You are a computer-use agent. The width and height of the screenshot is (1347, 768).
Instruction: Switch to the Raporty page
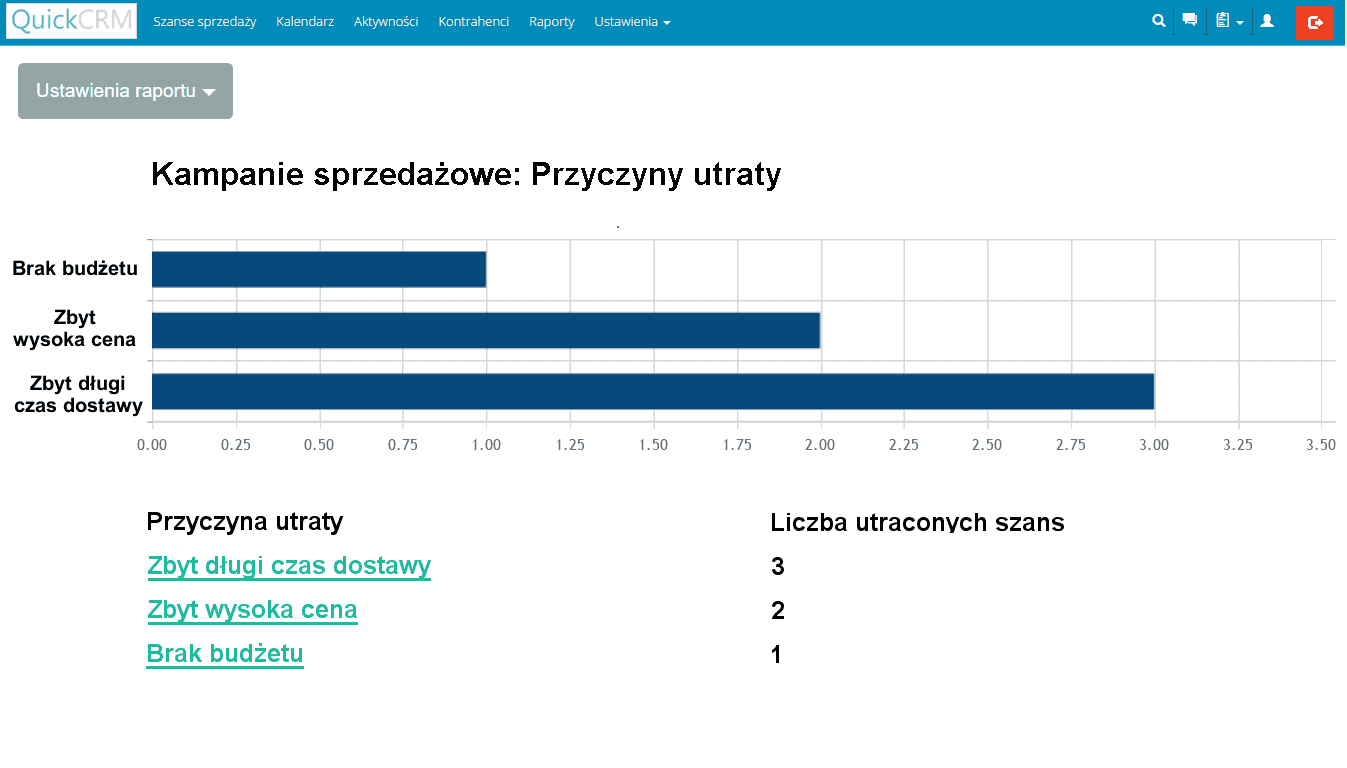coord(552,22)
